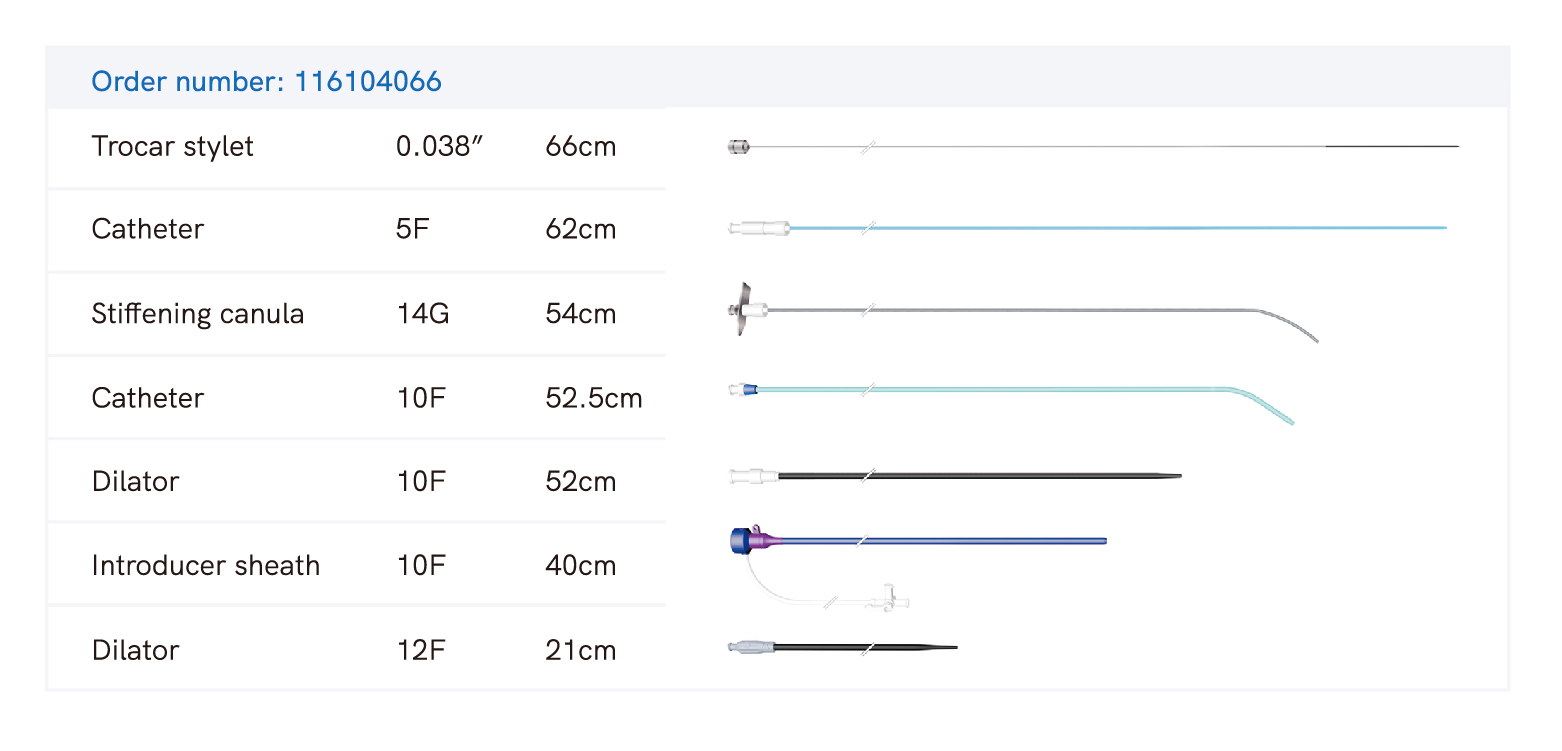Click the order number 116104066 heading
This screenshot has width=1562, height=751.
266,81
